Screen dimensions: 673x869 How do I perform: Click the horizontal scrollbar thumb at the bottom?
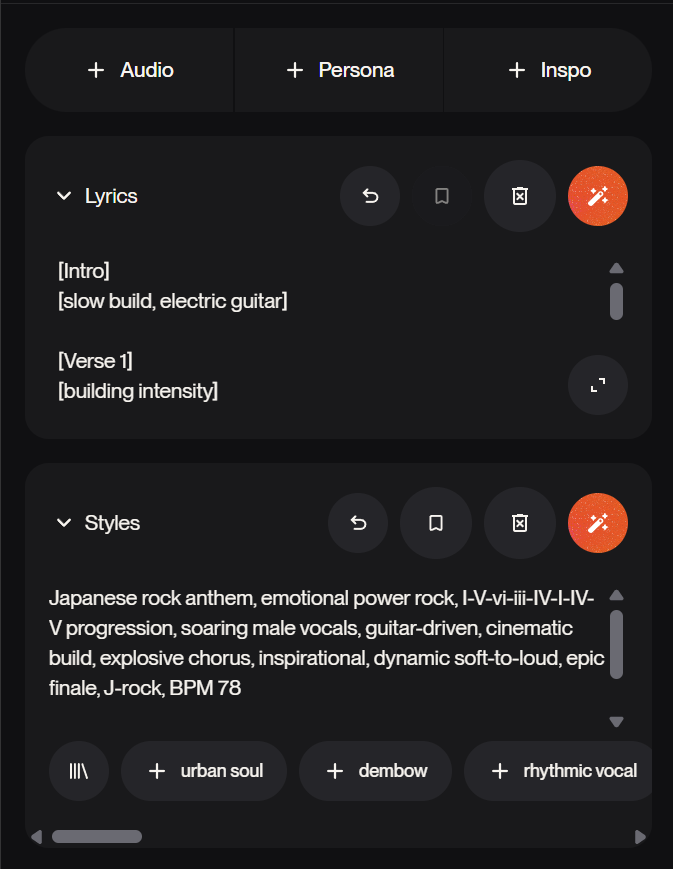coord(97,836)
